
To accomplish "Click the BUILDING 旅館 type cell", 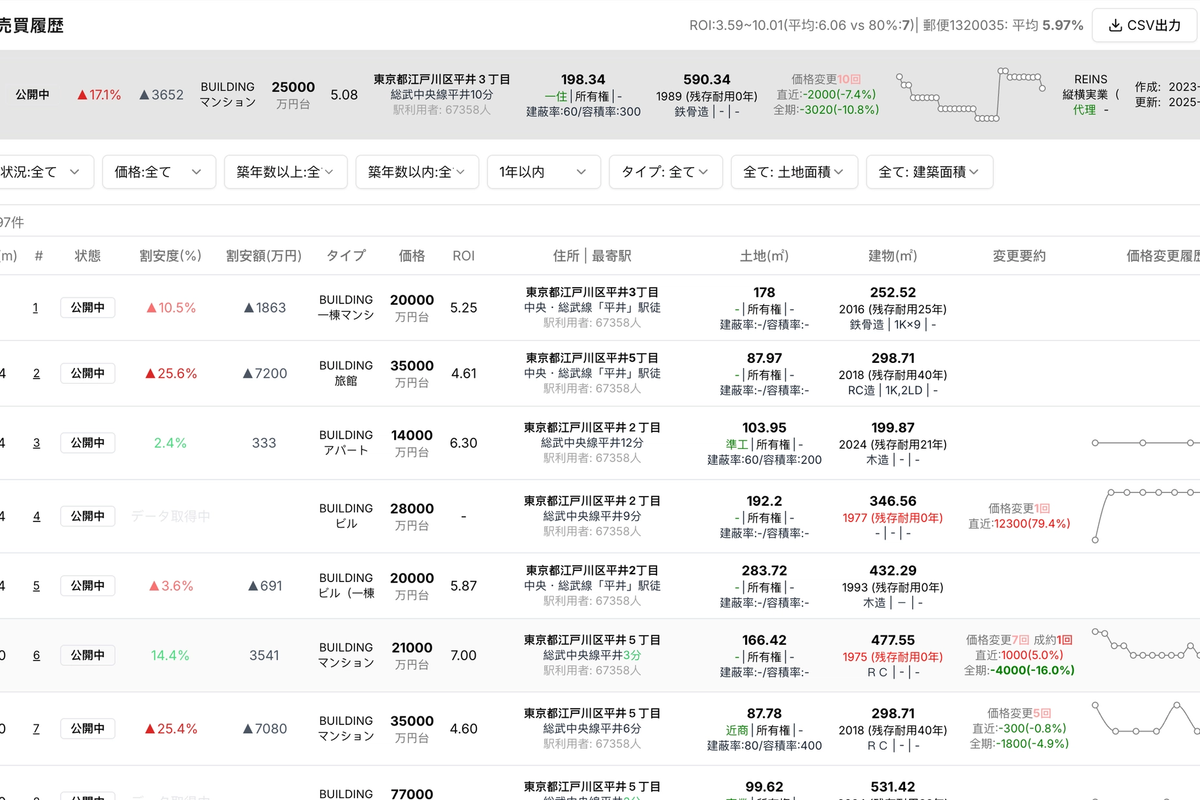I will (x=346, y=373).
